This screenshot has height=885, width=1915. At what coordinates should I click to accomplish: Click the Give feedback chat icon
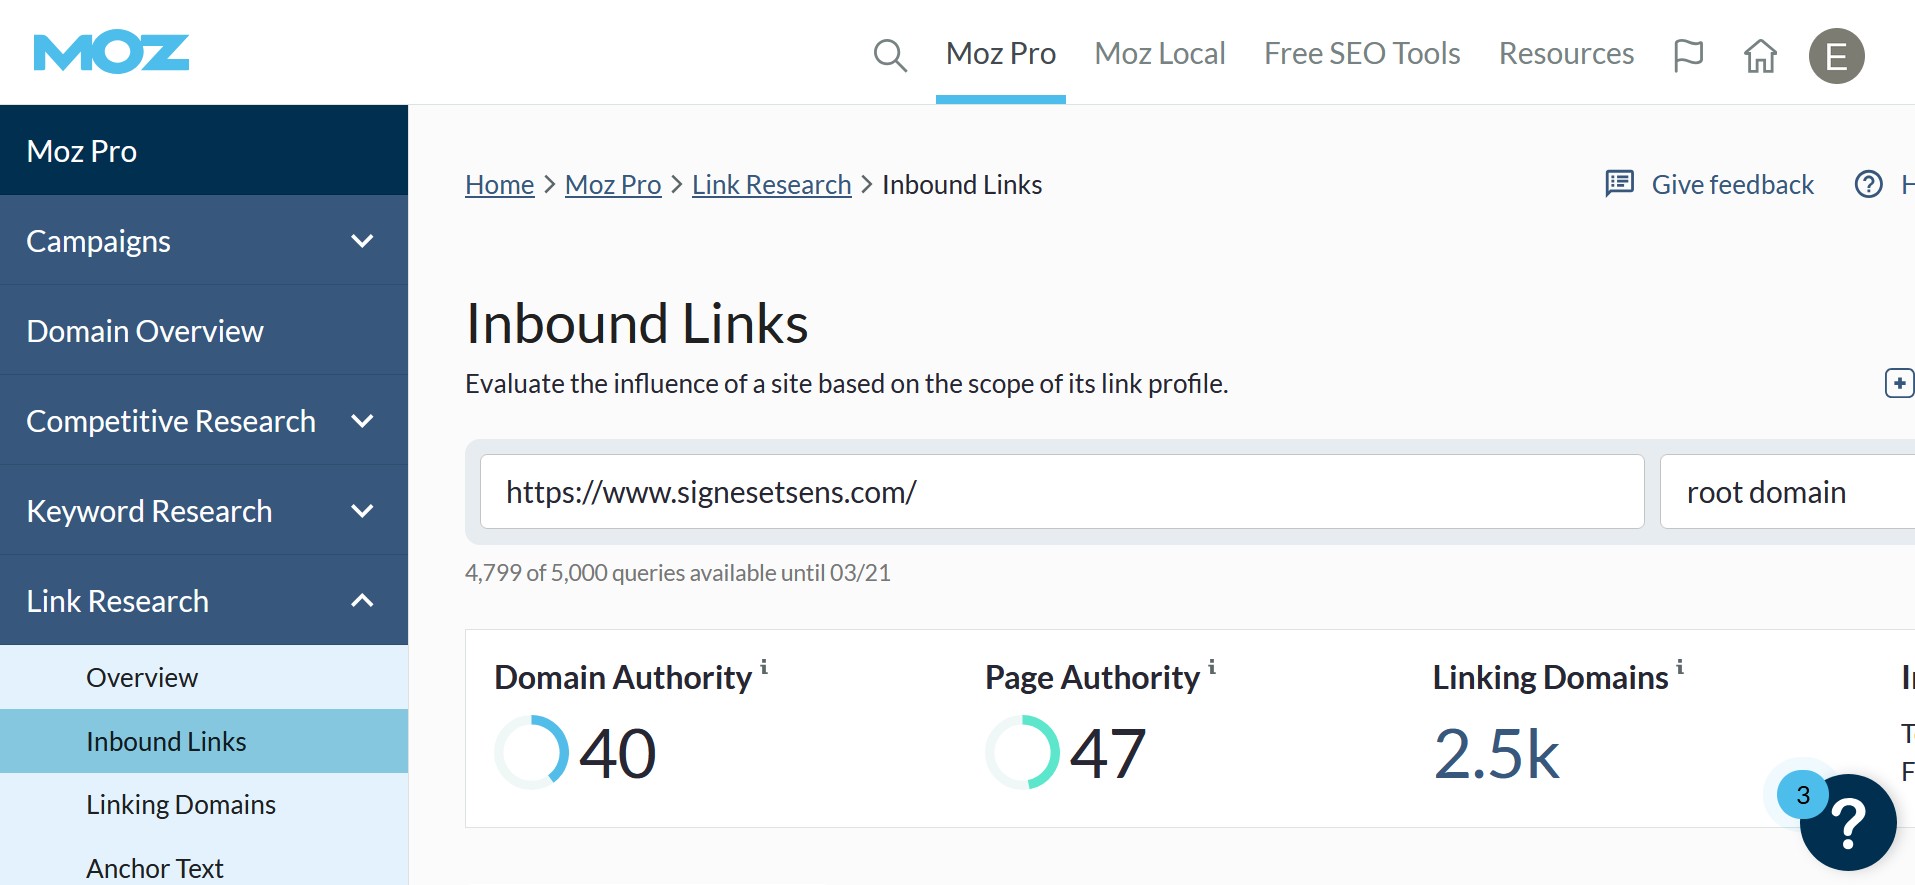tap(1619, 184)
